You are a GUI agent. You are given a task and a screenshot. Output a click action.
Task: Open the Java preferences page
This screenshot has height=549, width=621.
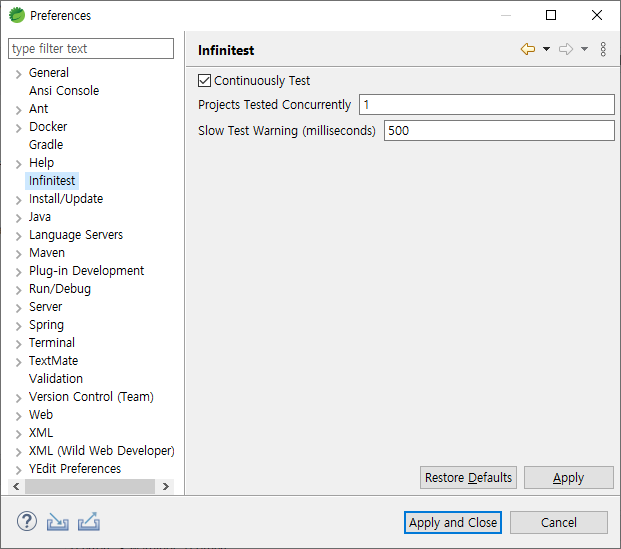[x=40, y=217]
